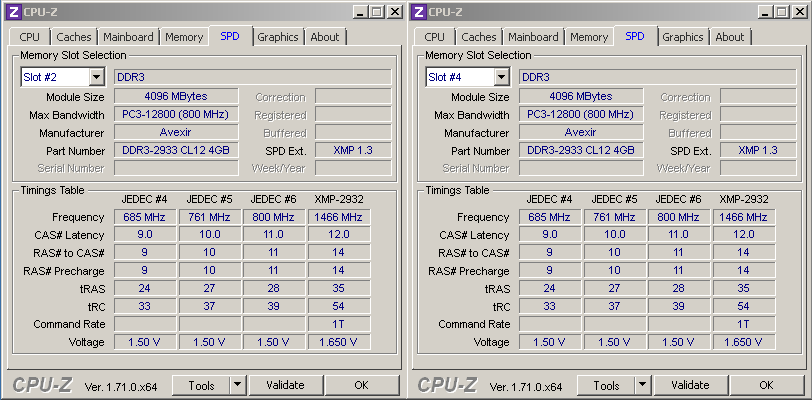Click 1.650 V voltage in Slot #4 window
This screenshot has height=400, width=812.
(744, 342)
